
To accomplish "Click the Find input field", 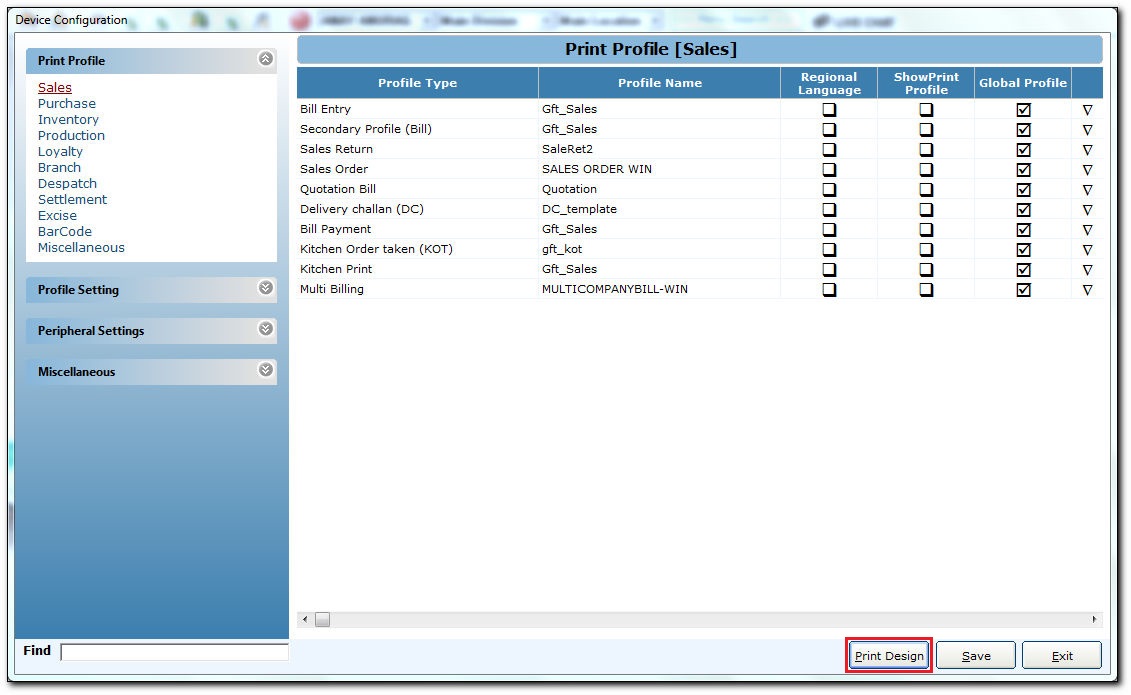I will coord(175,652).
